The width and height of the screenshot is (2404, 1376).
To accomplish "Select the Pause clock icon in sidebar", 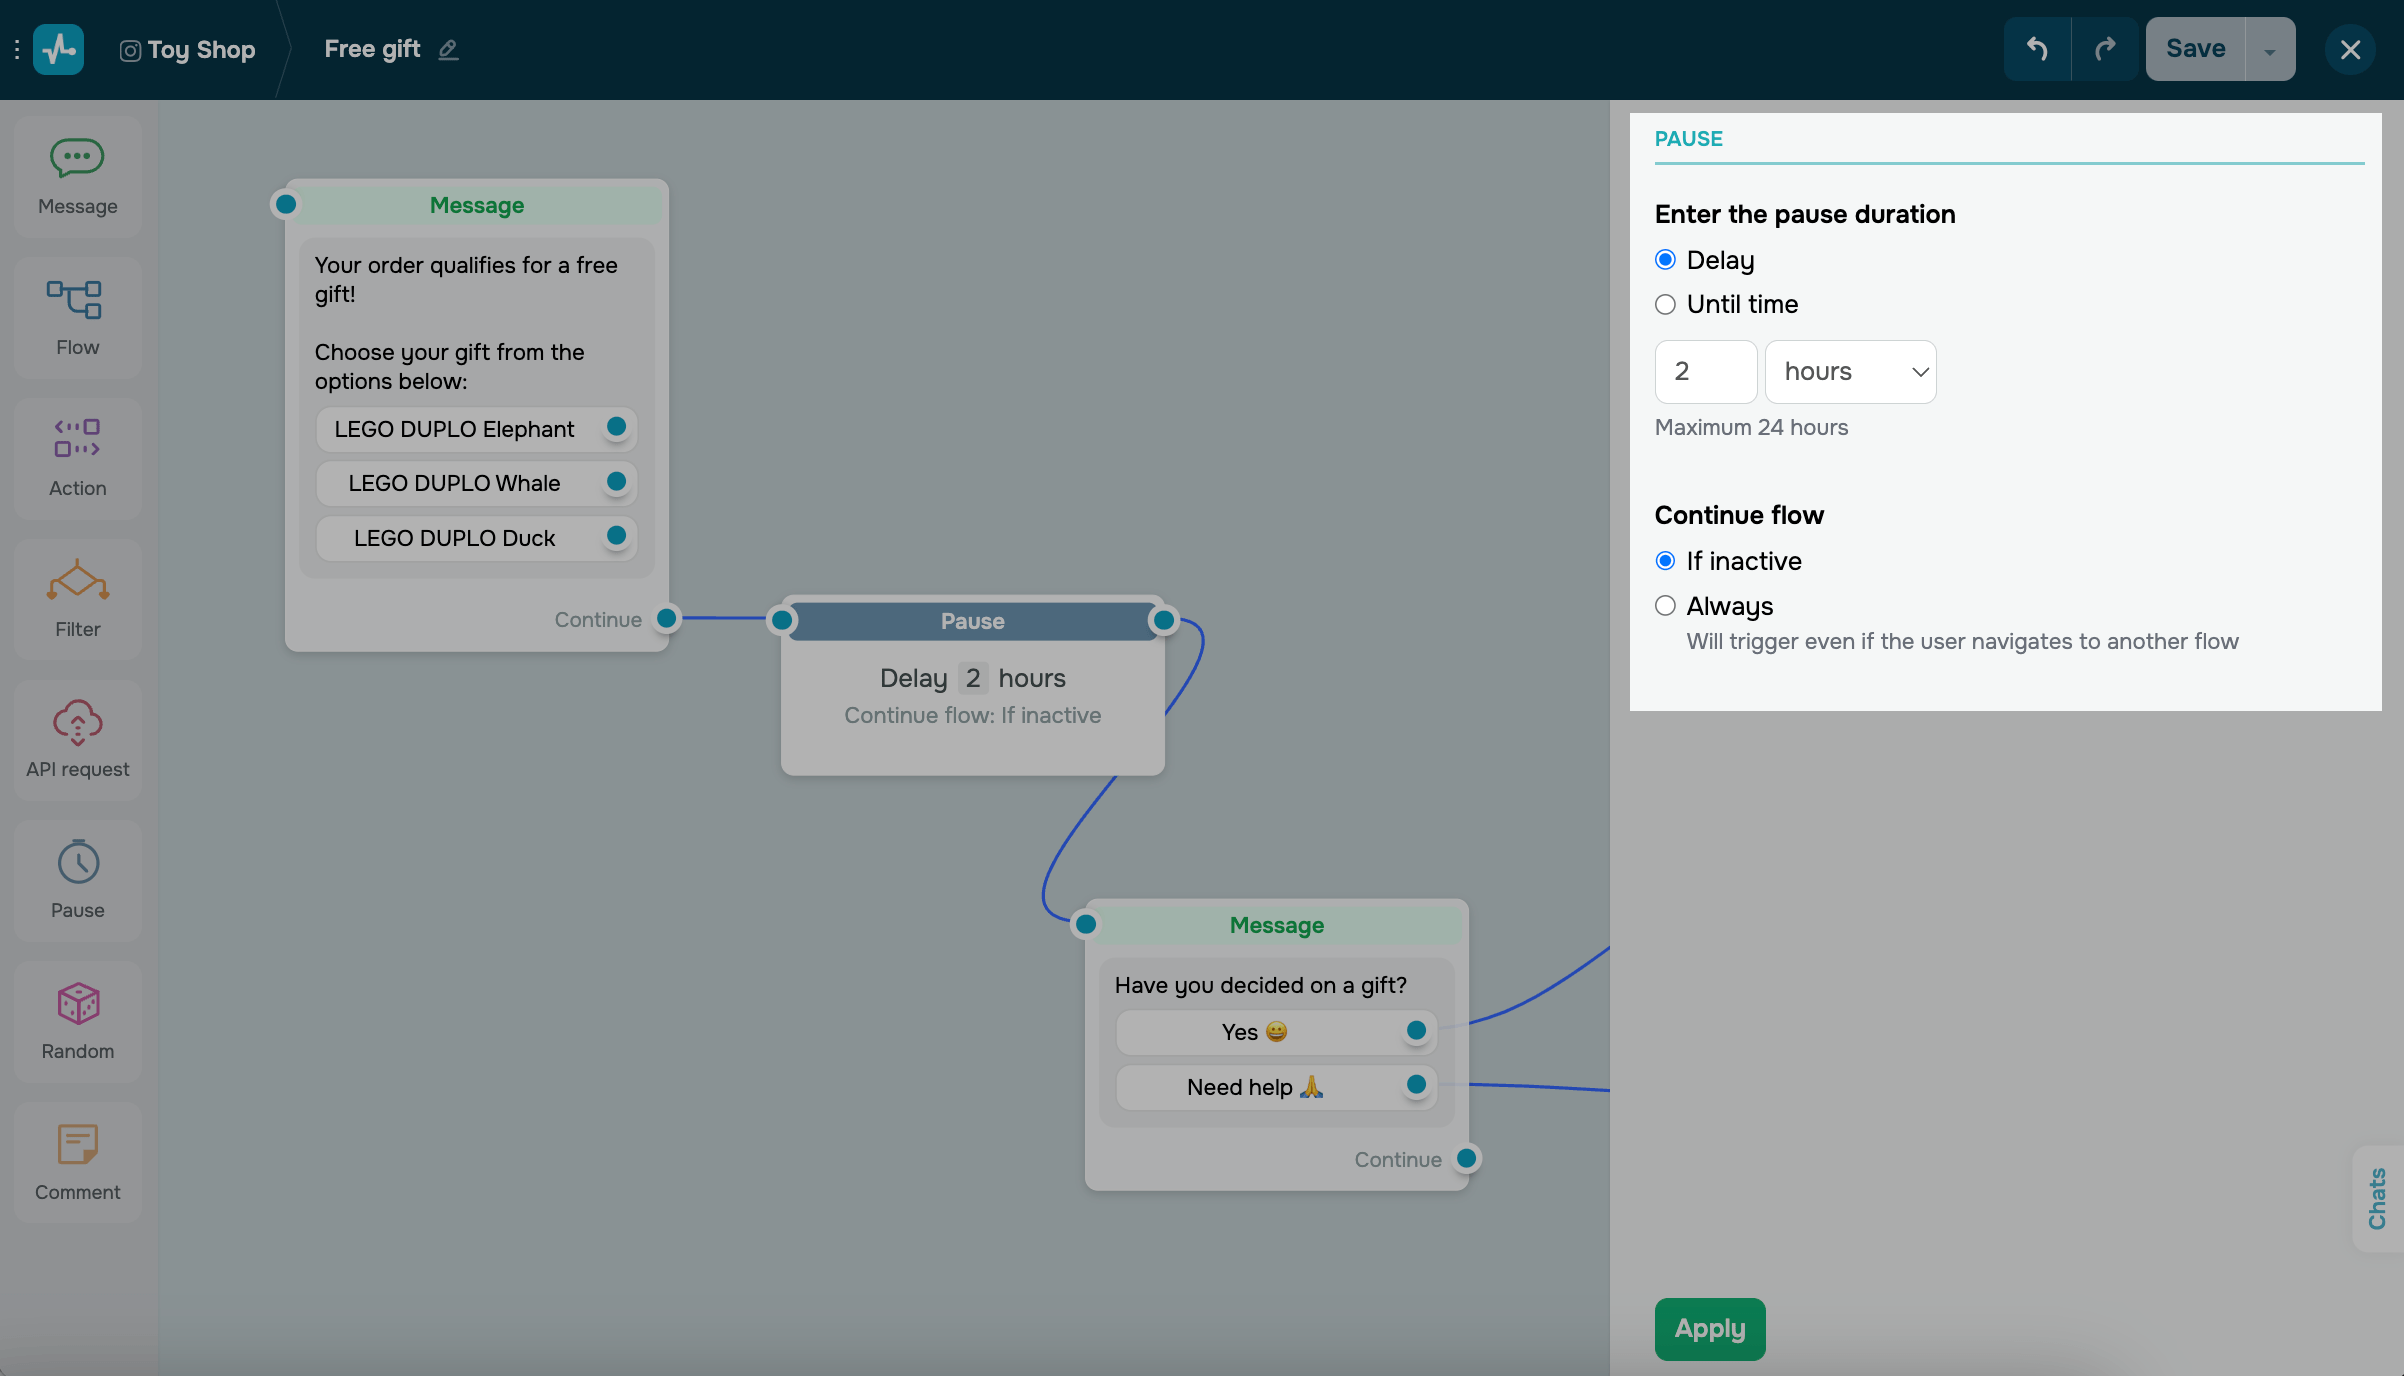I will point(77,863).
